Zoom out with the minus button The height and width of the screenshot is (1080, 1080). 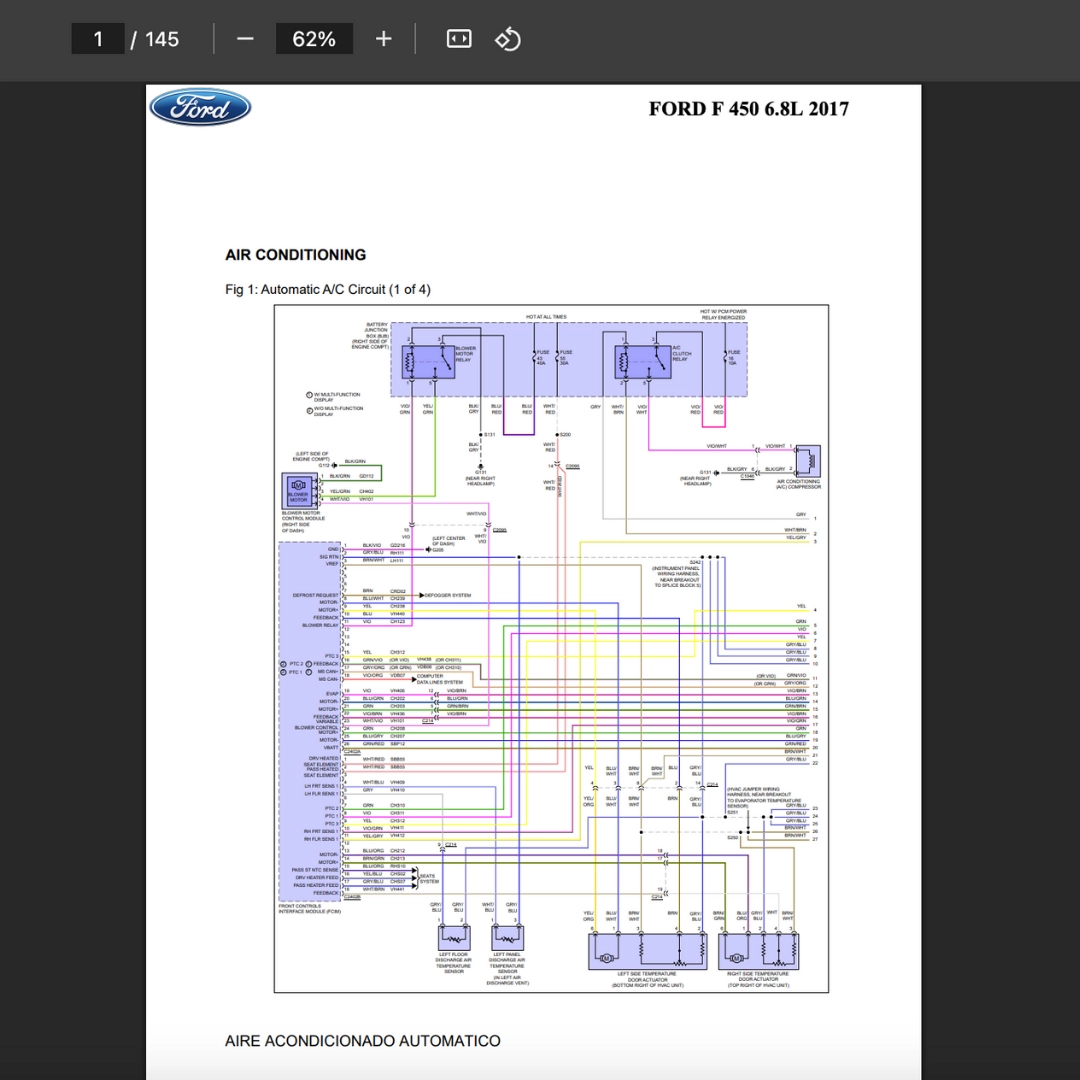[x=245, y=39]
